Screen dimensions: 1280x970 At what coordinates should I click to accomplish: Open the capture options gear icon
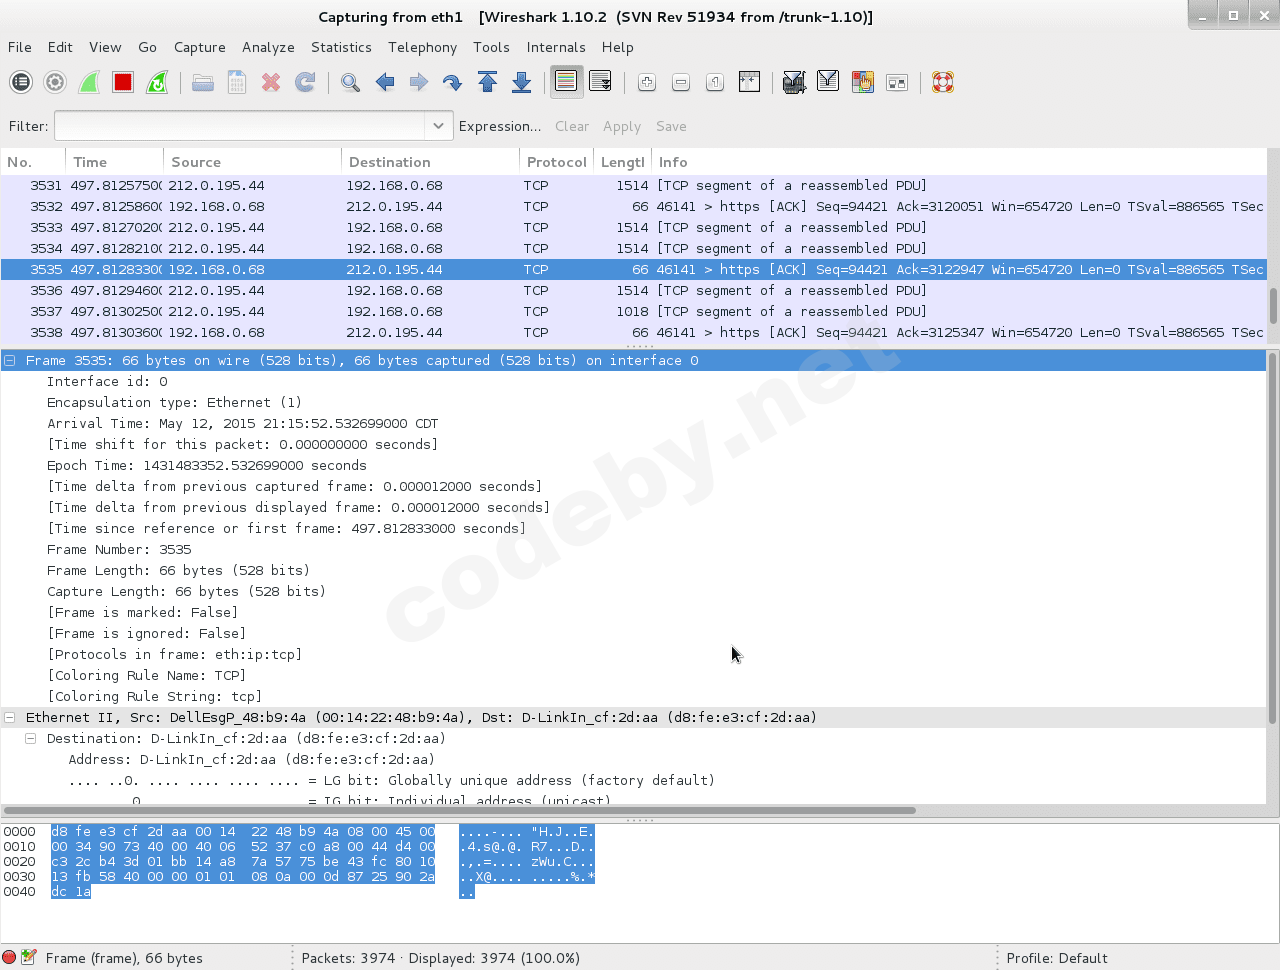(x=55, y=82)
